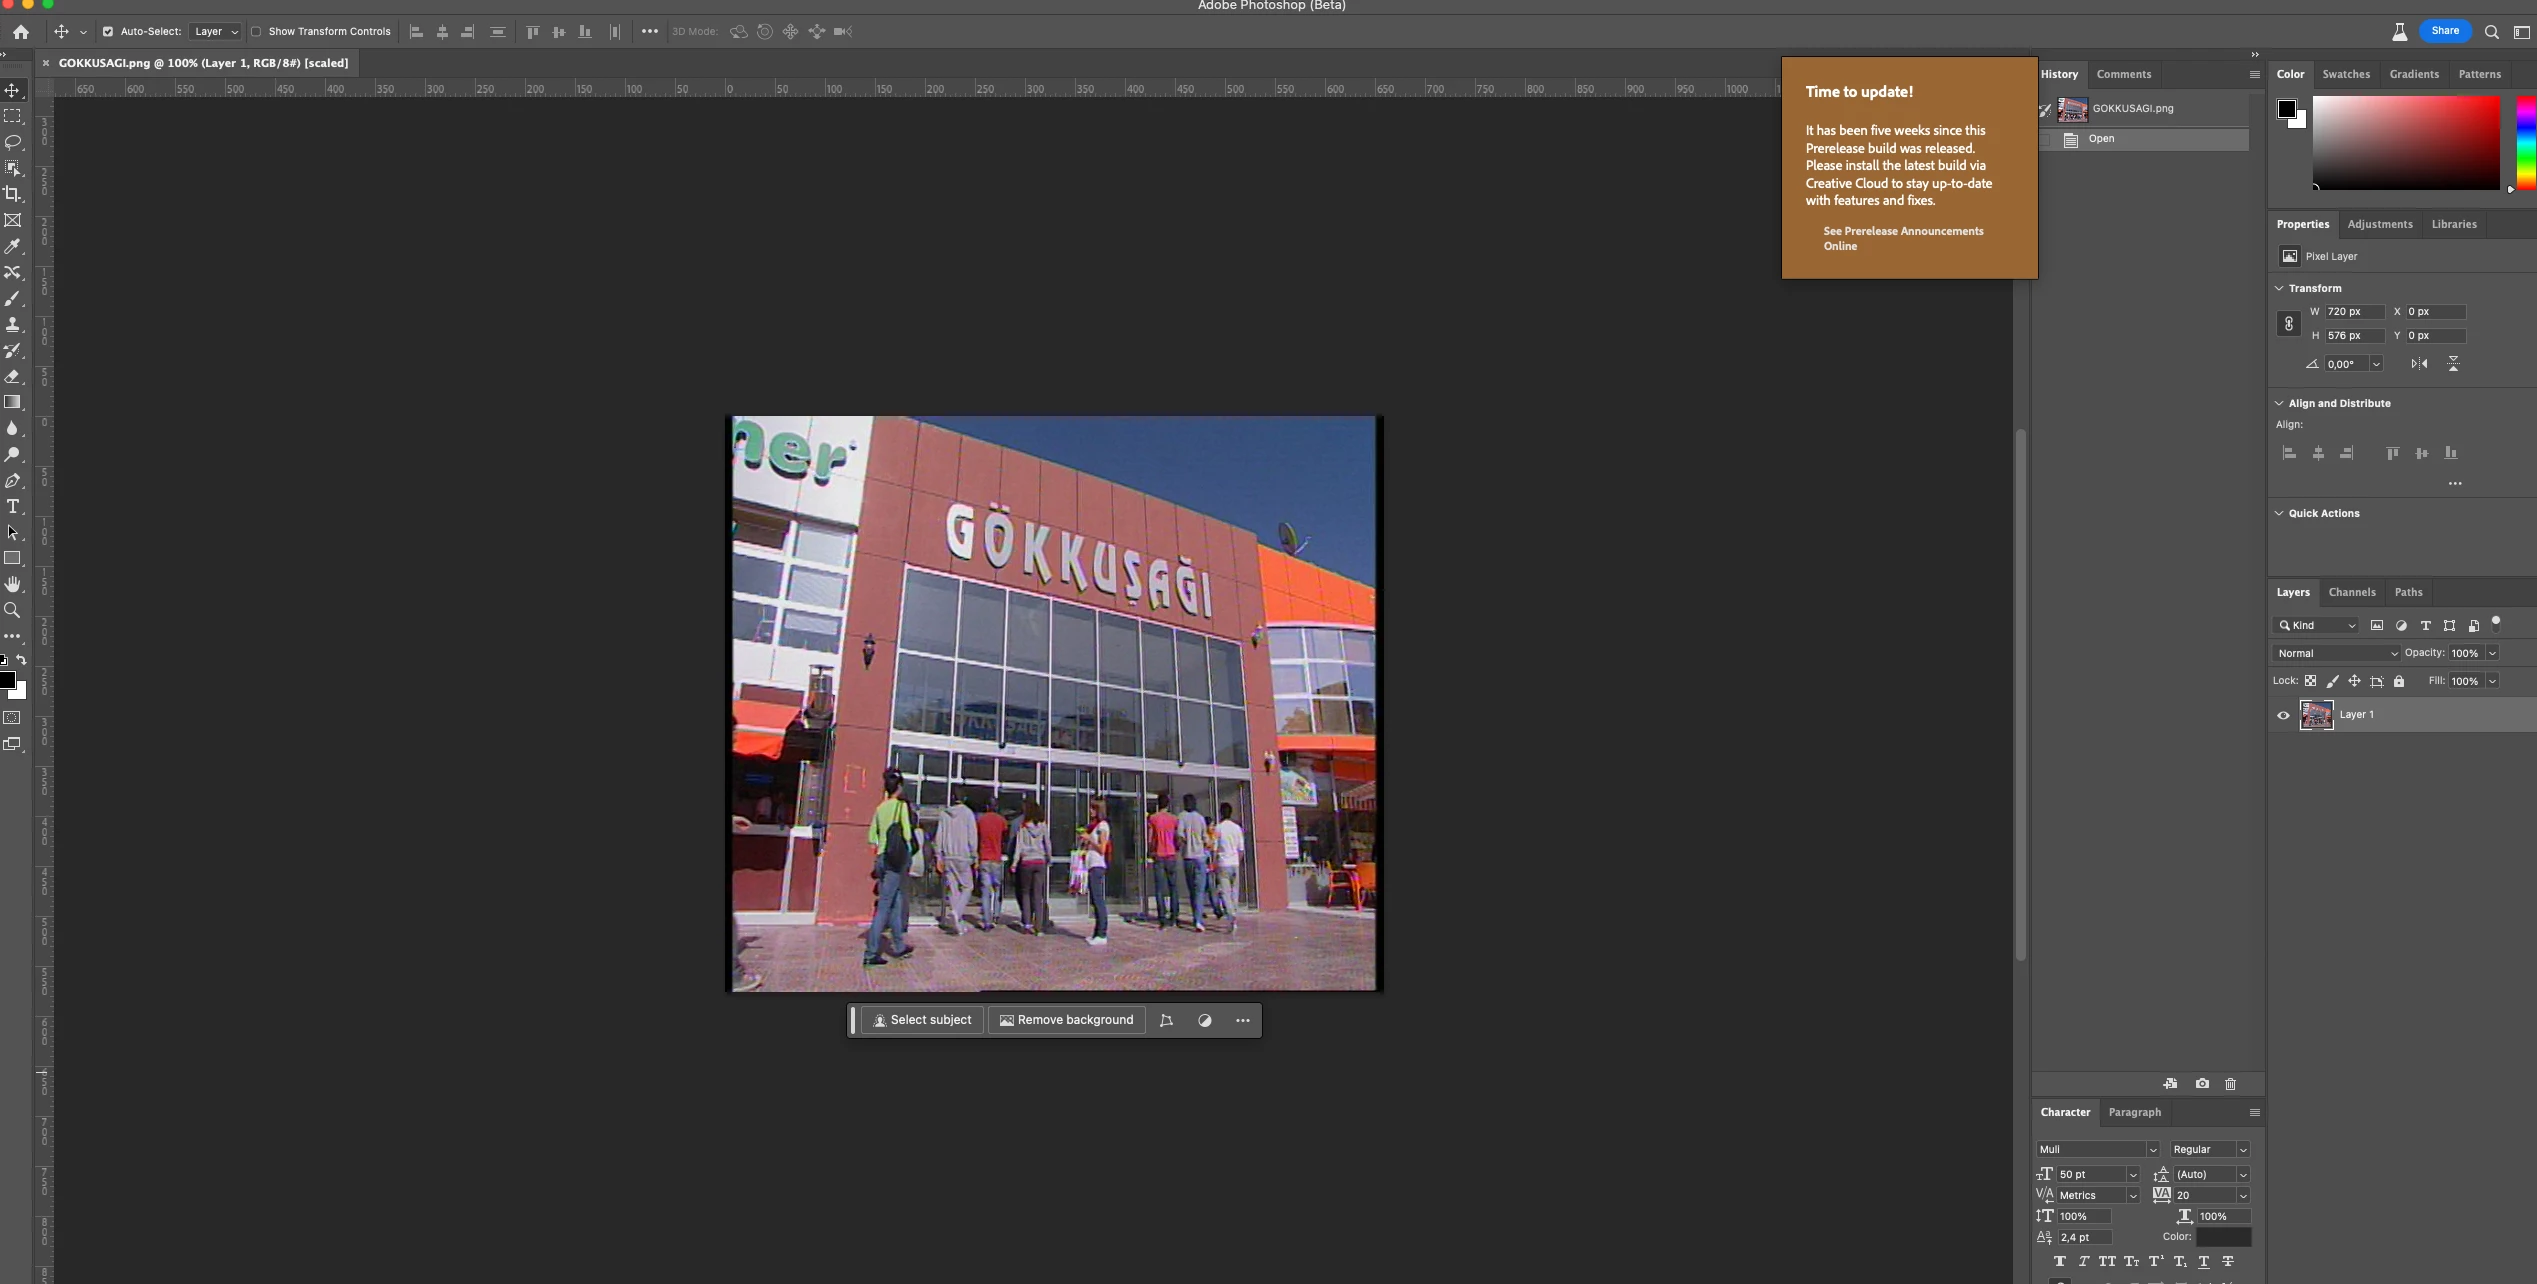
Task: Open the Swatches tab
Action: point(2345,74)
